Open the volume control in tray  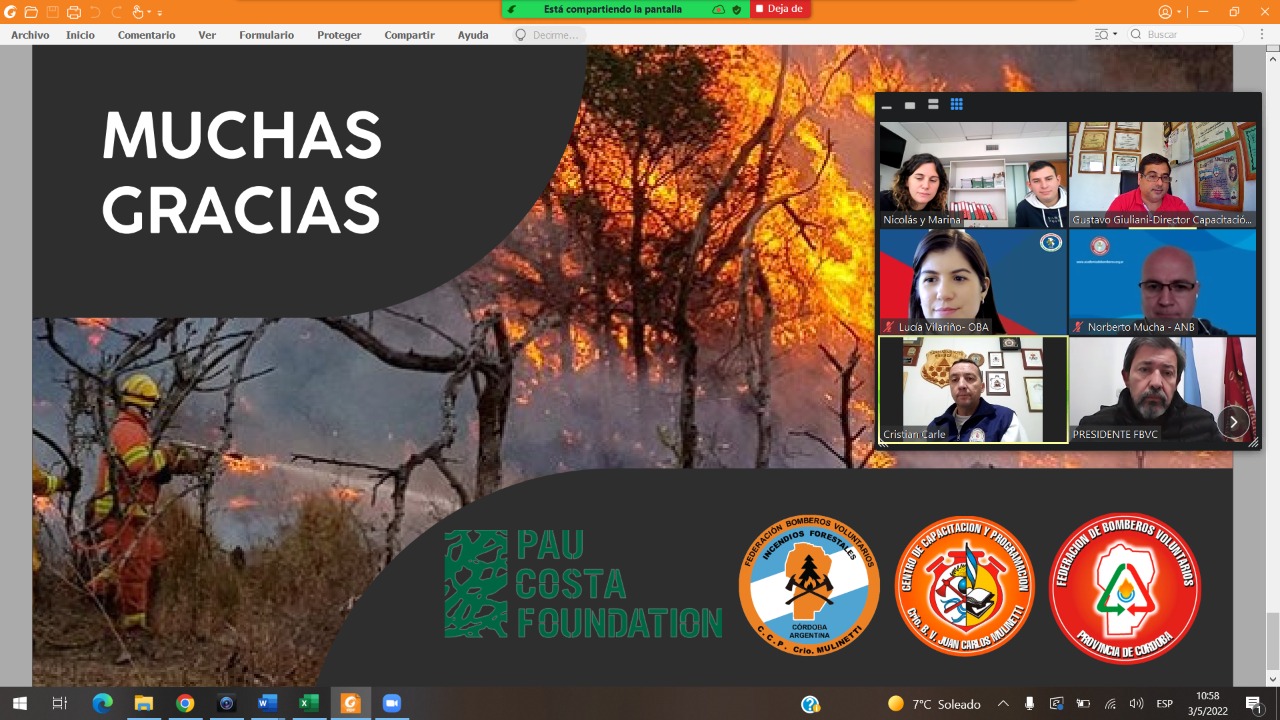tap(1136, 704)
